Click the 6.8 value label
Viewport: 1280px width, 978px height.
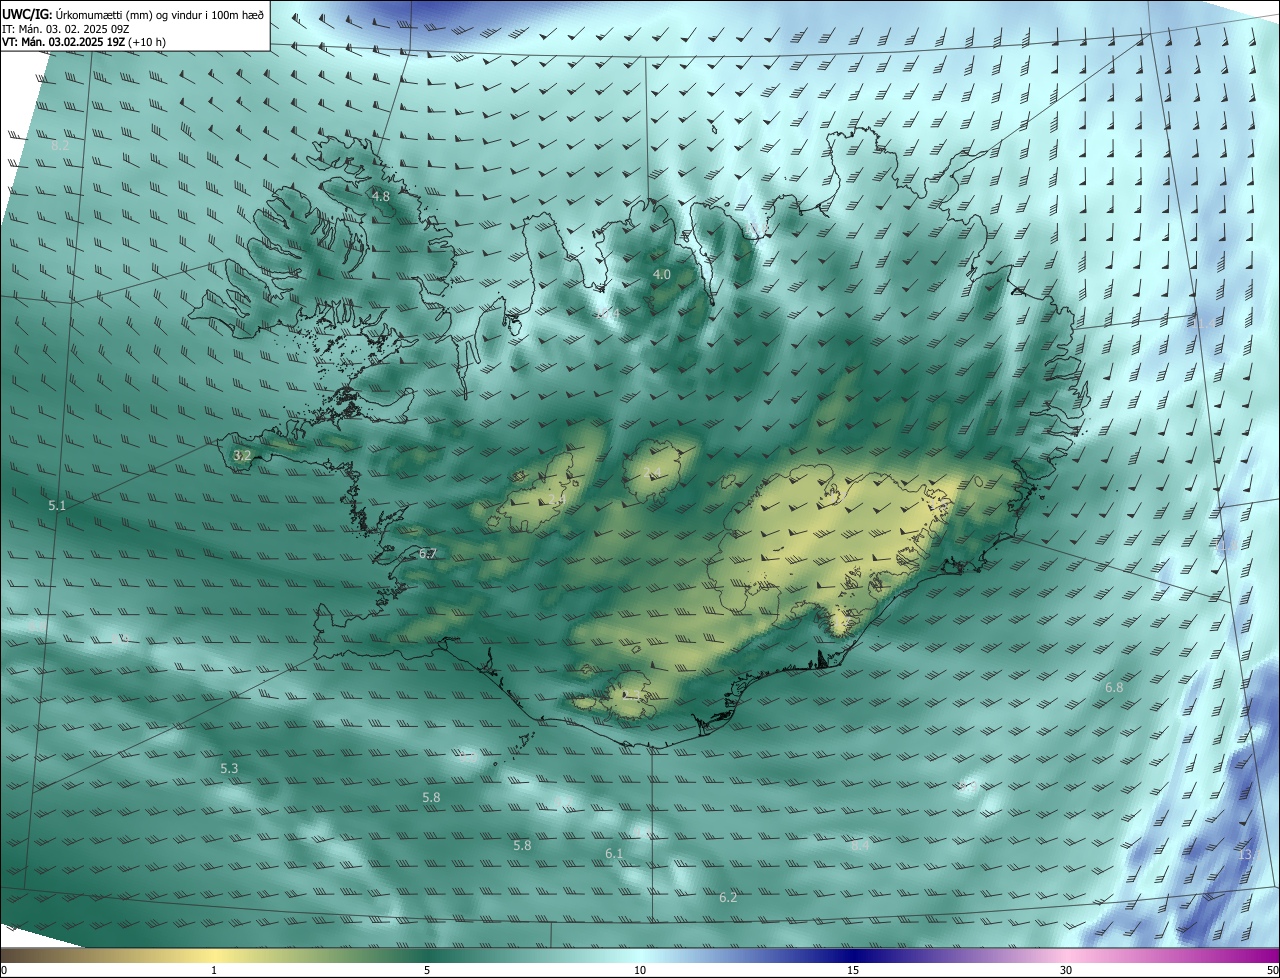tap(1114, 687)
